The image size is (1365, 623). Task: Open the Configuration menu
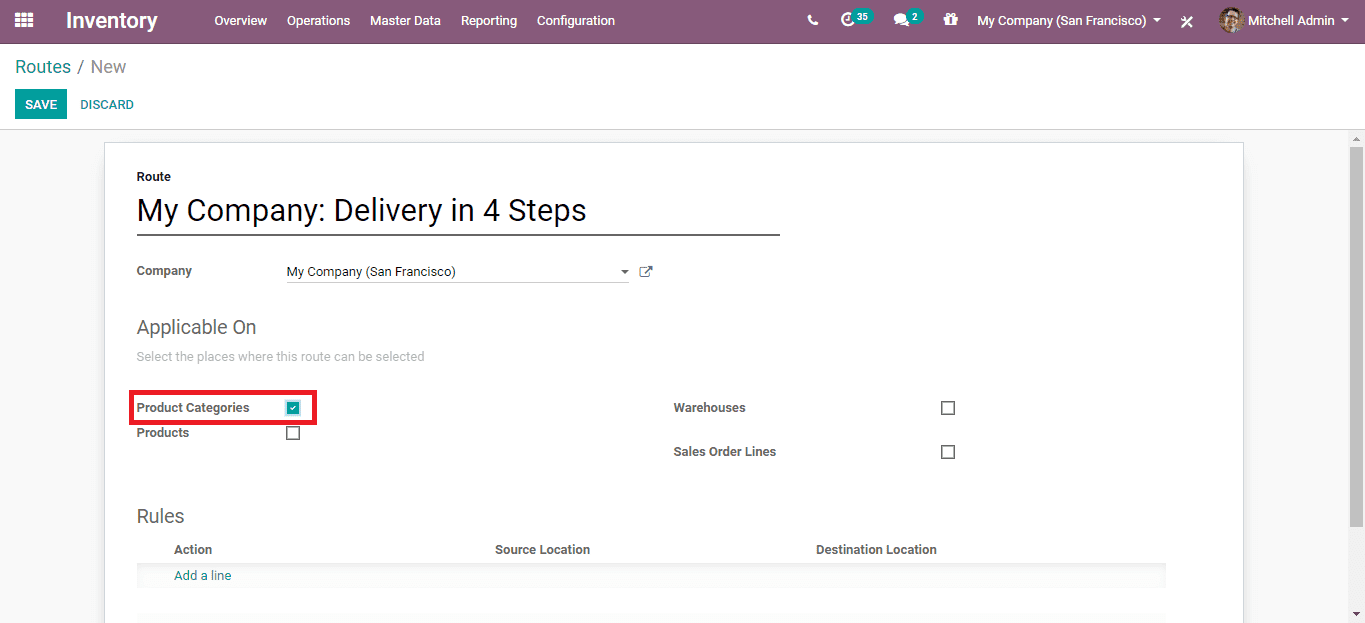click(576, 20)
